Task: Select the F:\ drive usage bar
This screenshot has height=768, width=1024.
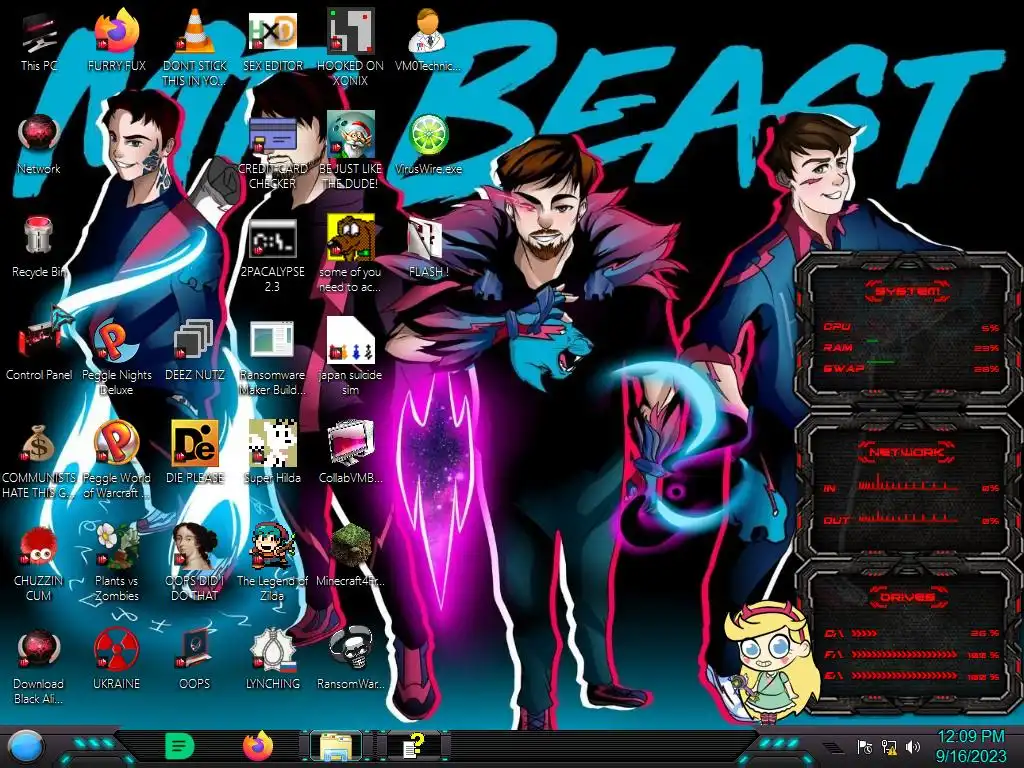Action: tap(912, 654)
